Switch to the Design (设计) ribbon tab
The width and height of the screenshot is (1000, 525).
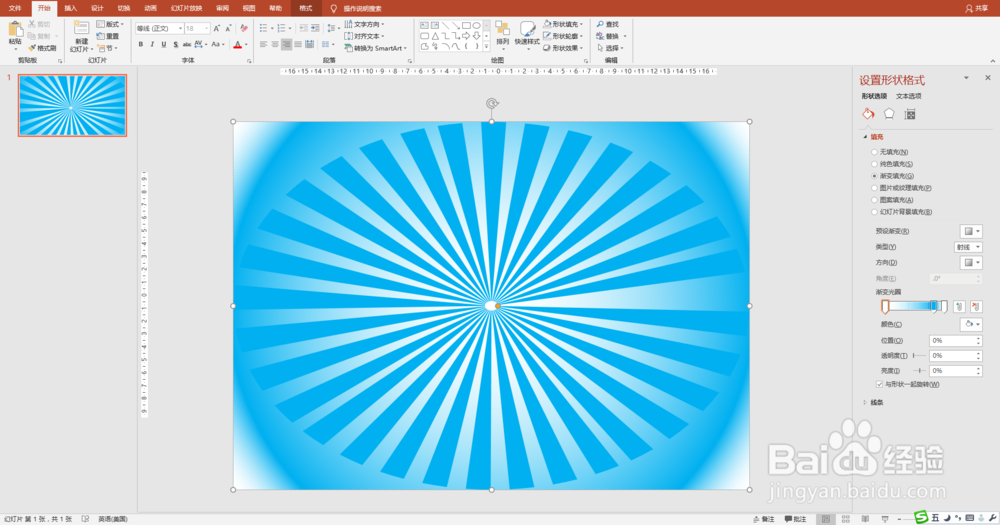click(97, 8)
